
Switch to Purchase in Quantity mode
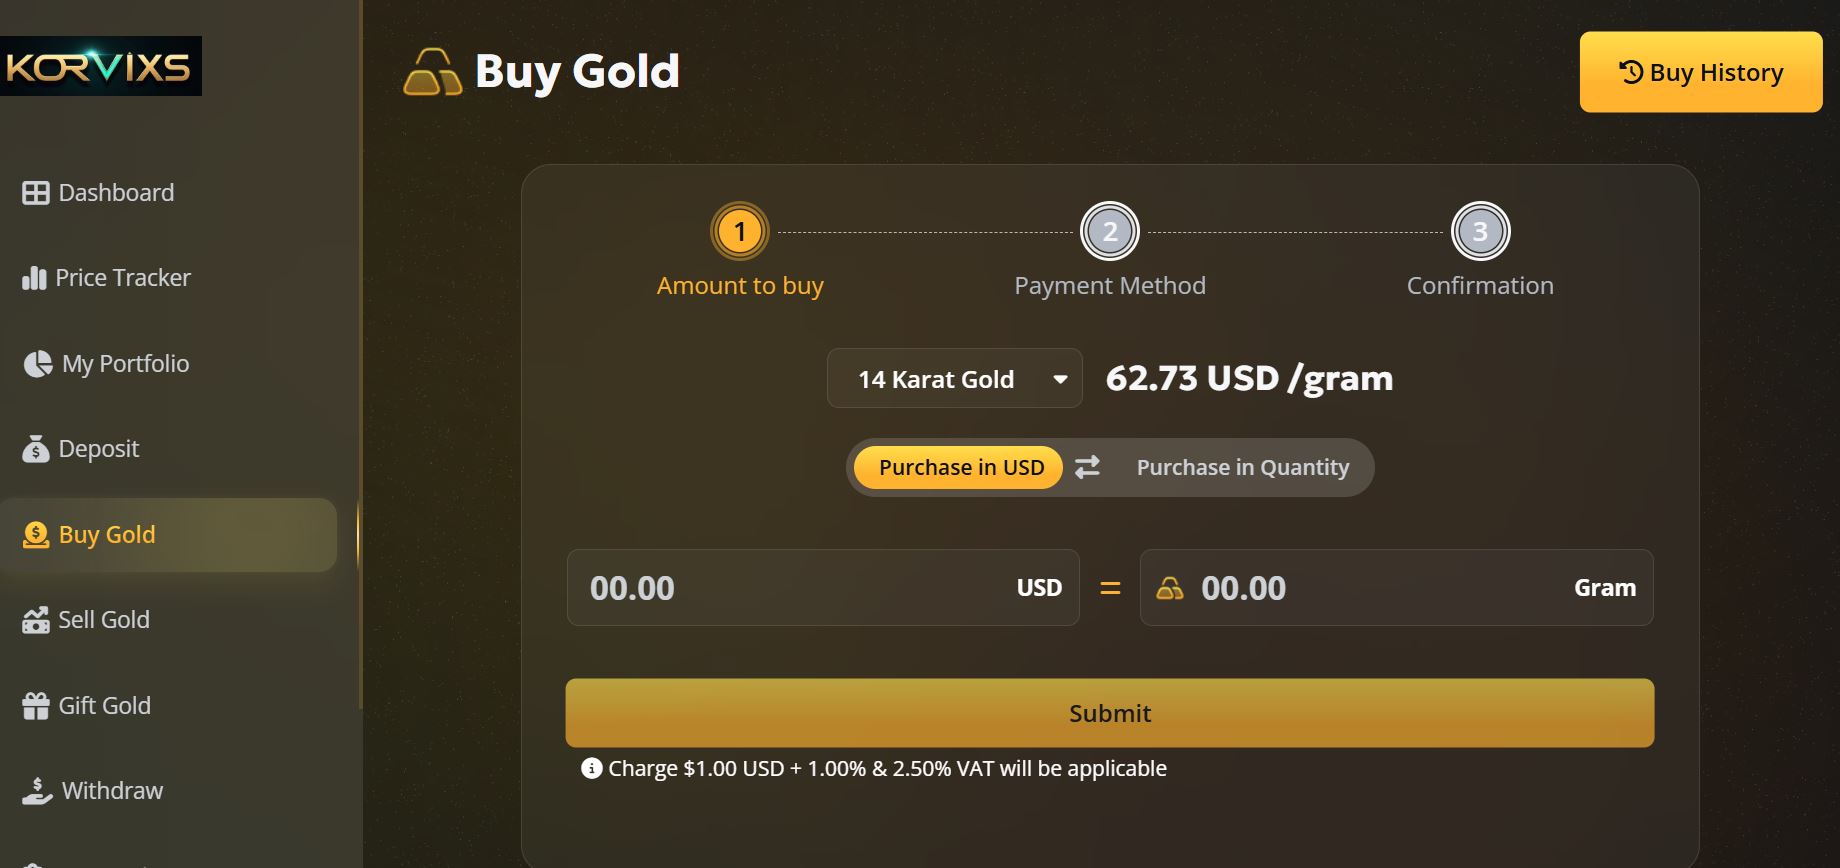coord(1242,467)
